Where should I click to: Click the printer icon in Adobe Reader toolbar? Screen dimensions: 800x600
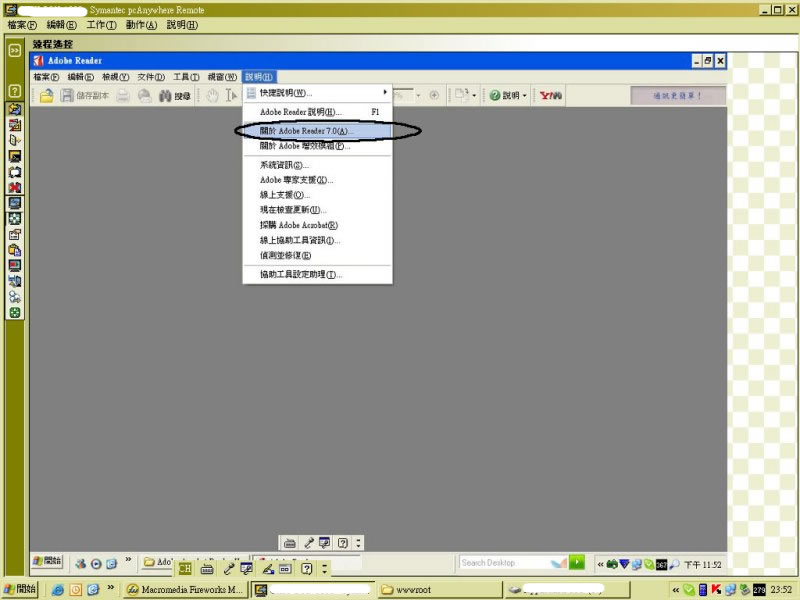pos(123,95)
